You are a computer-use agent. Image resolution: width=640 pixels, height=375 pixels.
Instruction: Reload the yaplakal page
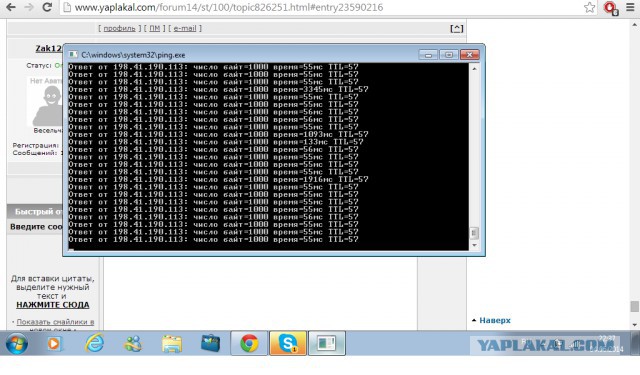(47, 7)
